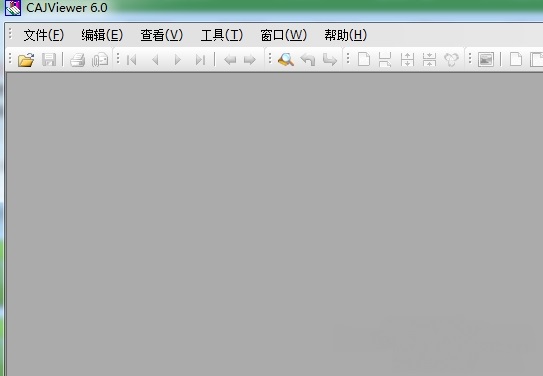The image size is (543, 376).
Task: Click the print icon
Action: pos(78,60)
